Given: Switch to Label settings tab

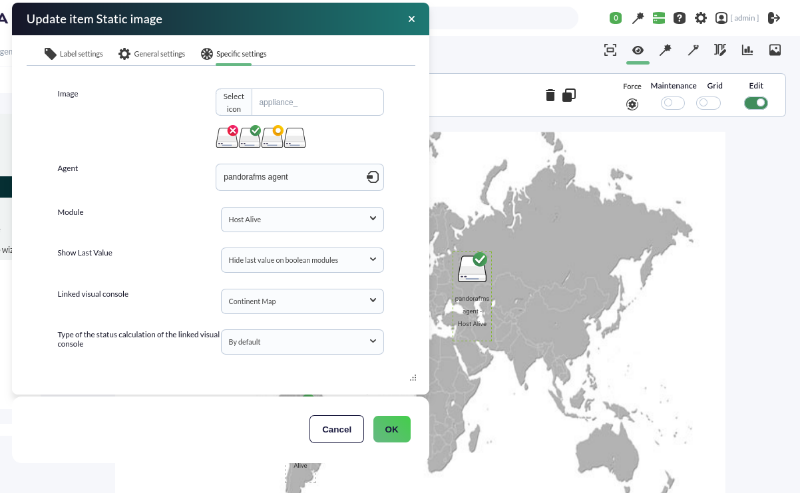Looking at the screenshot, I should [74, 54].
